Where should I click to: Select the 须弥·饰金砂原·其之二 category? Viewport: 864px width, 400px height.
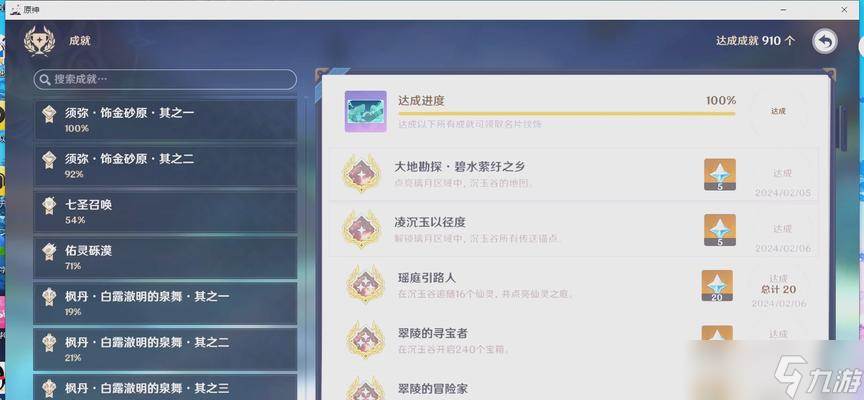(165, 165)
